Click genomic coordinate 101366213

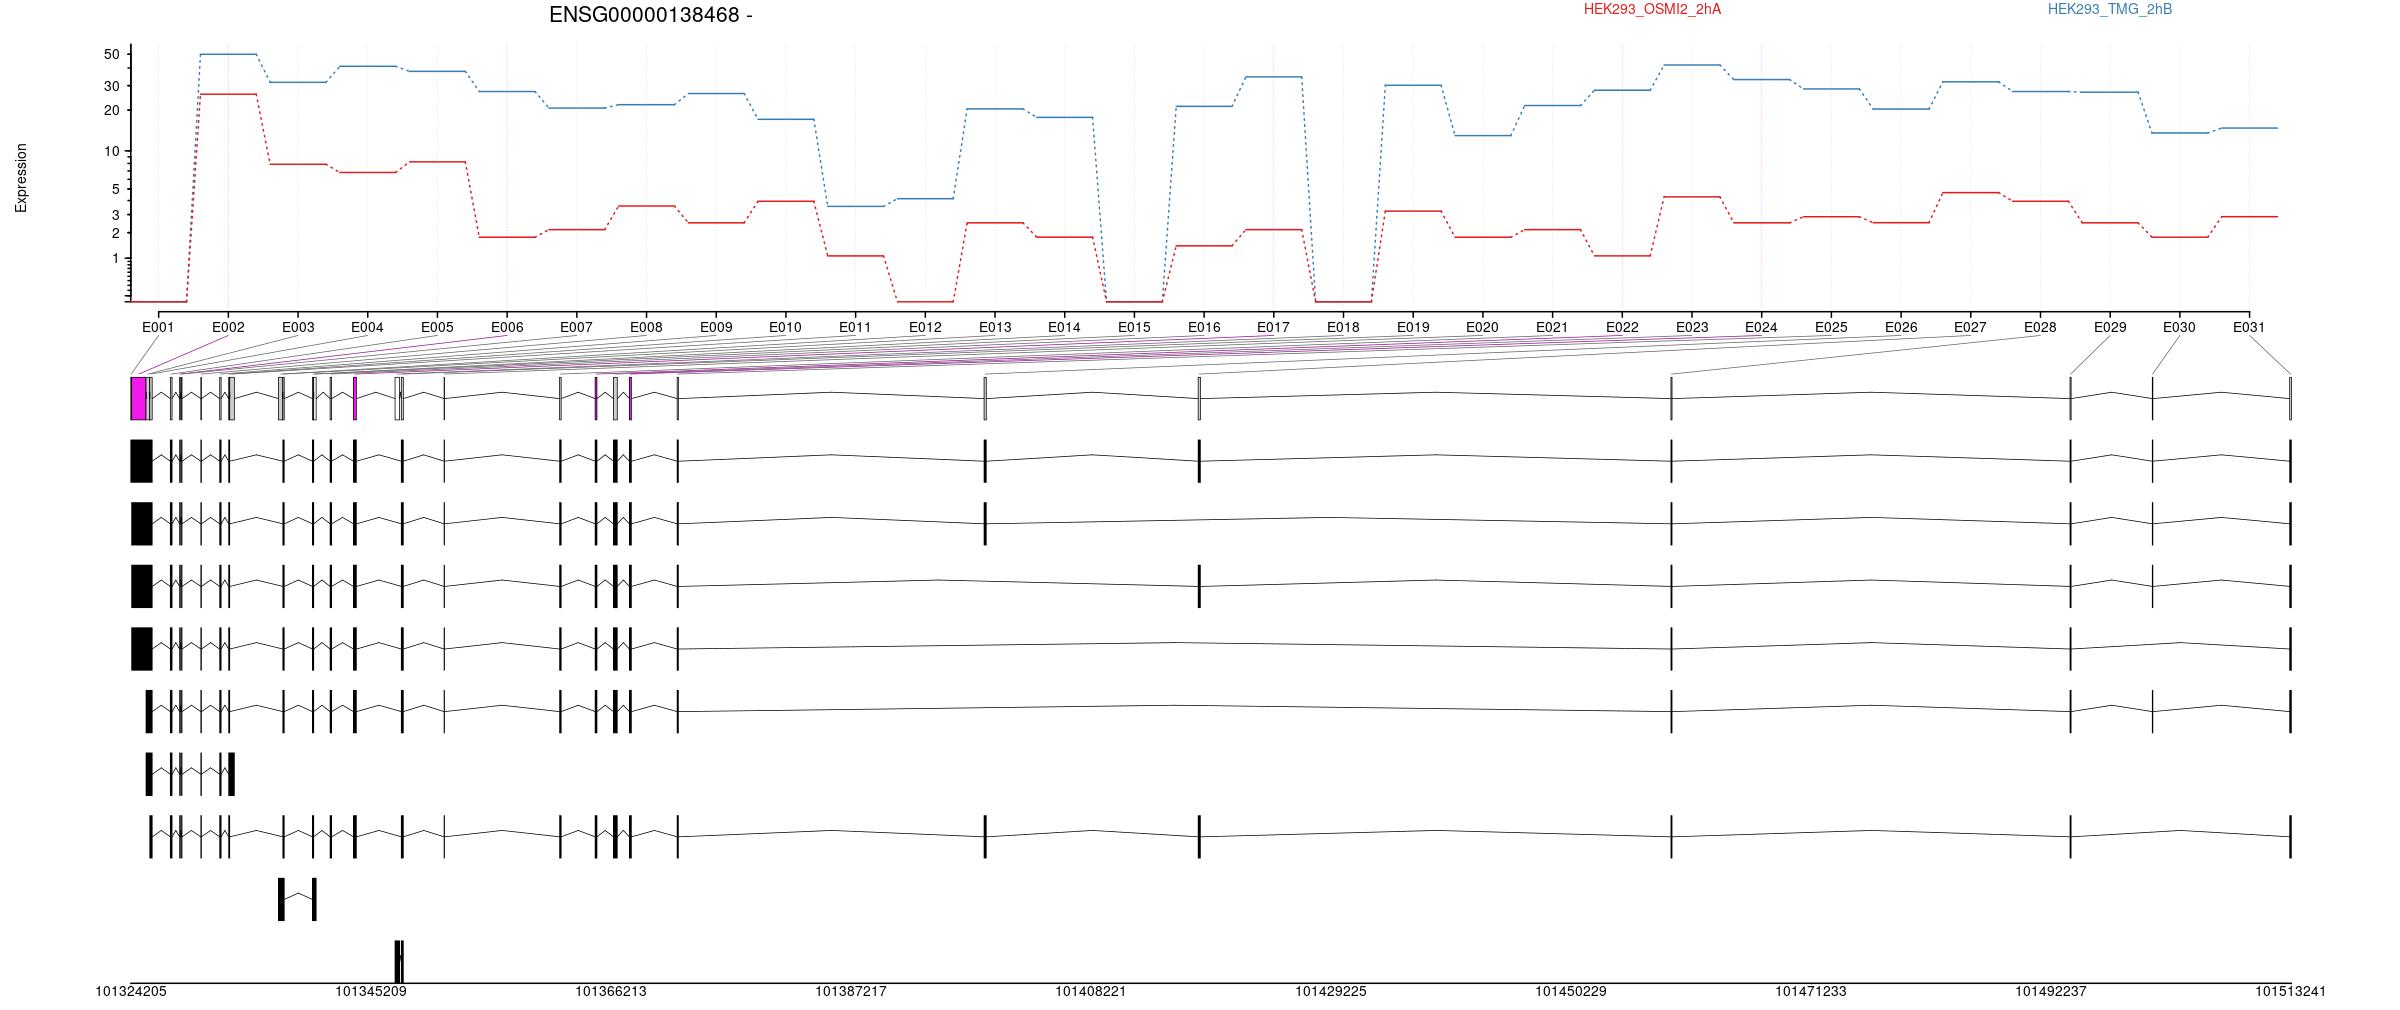(611, 992)
